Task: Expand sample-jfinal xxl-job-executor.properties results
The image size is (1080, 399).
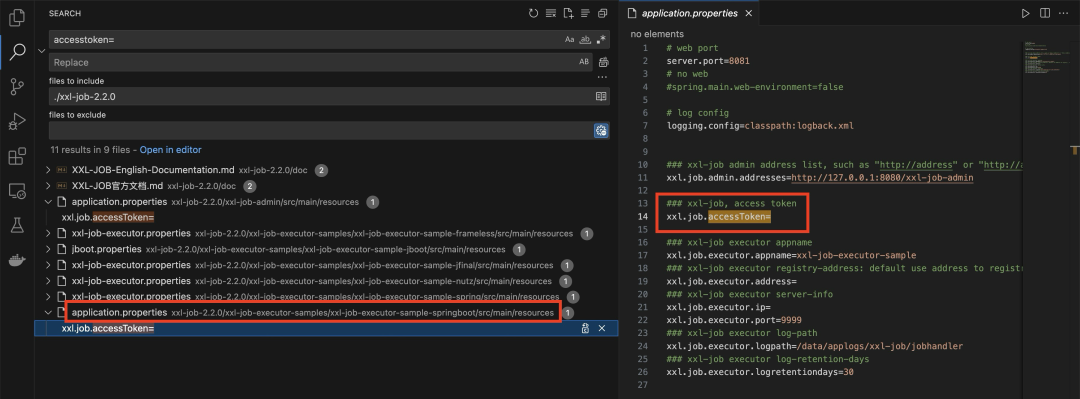Action: [x=48, y=265]
